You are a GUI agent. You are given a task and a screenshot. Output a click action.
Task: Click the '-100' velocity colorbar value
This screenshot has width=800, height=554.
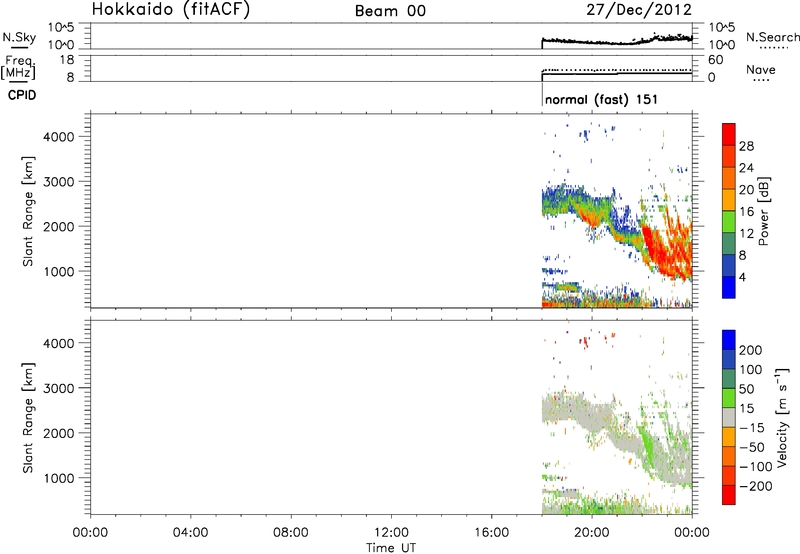tap(756, 467)
